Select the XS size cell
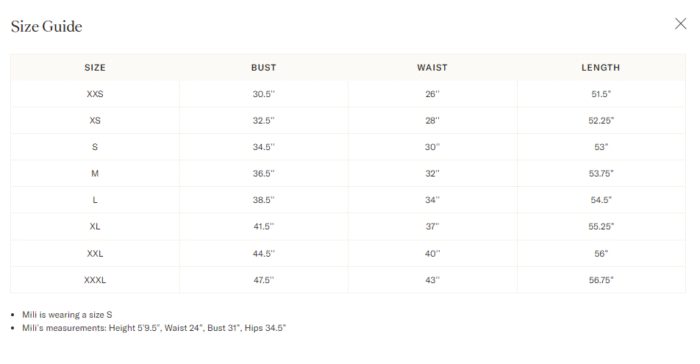Viewport: 700px width, 364px height. pyautogui.click(x=95, y=120)
